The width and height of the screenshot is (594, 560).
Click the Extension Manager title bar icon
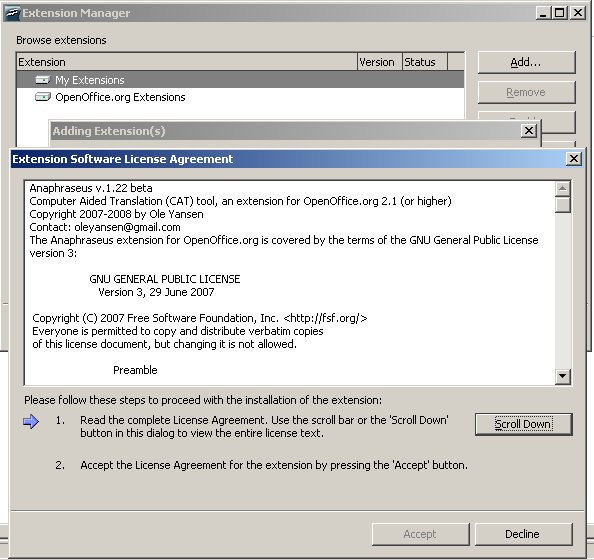click(11, 13)
